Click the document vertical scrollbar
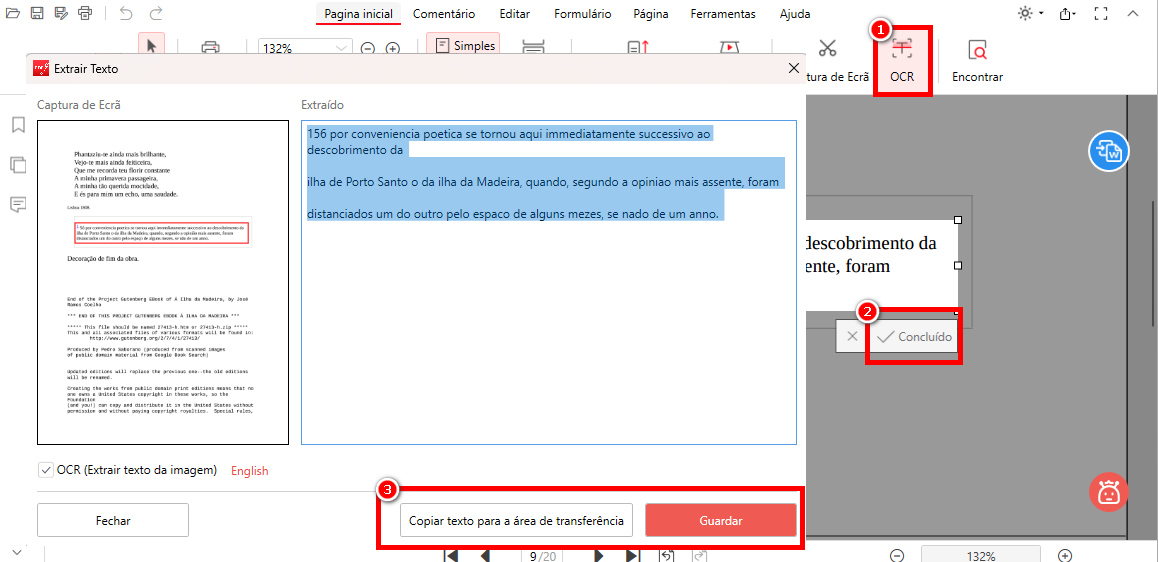 pos(1152,262)
